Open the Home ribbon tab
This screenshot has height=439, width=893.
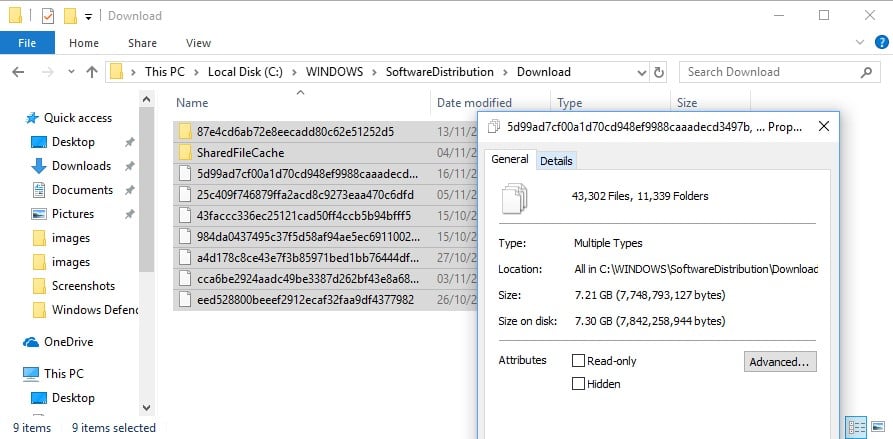click(x=84, y=43)
